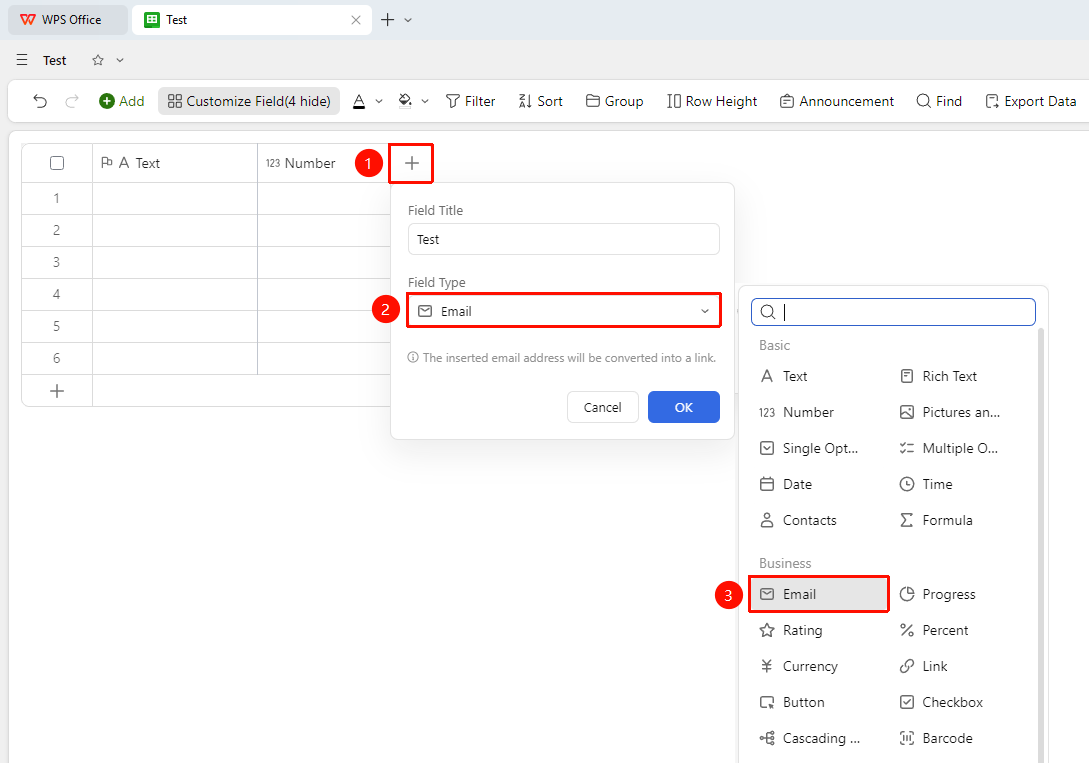Screen dimensions: 1089x763
Task: Open the Field Type Email dropdown
Action: click(564, 312)
